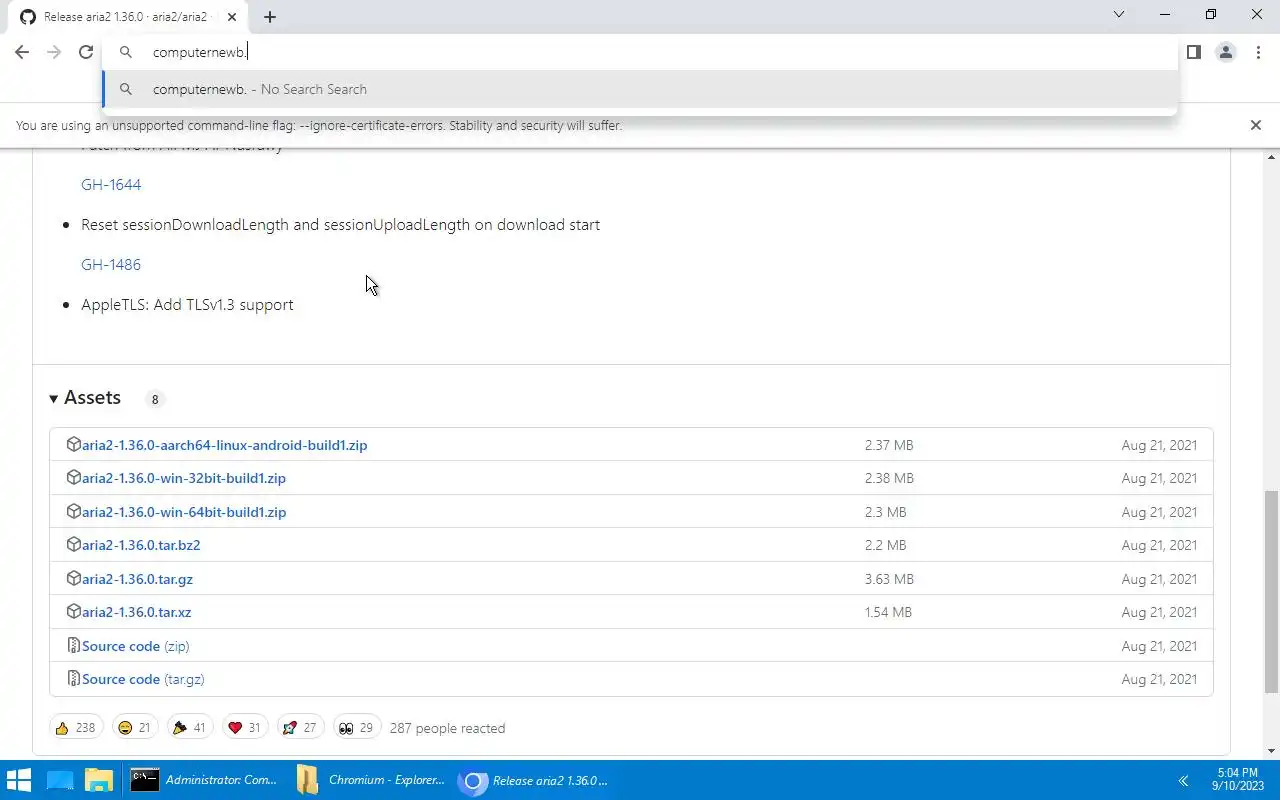Open the GH-1486 link
1280x800 pixels.
click(111, 265)
